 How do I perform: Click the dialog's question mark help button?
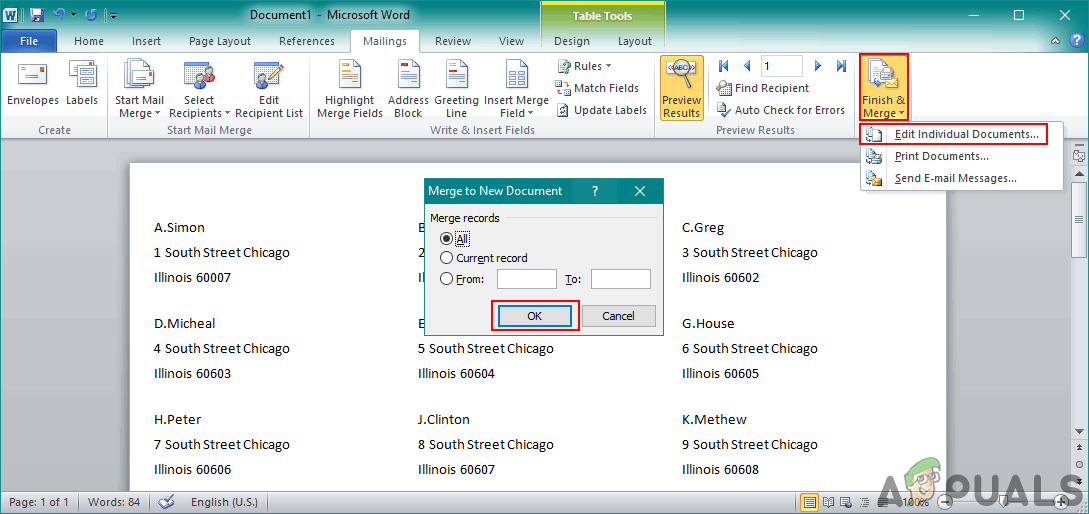[x=595, y=191]
